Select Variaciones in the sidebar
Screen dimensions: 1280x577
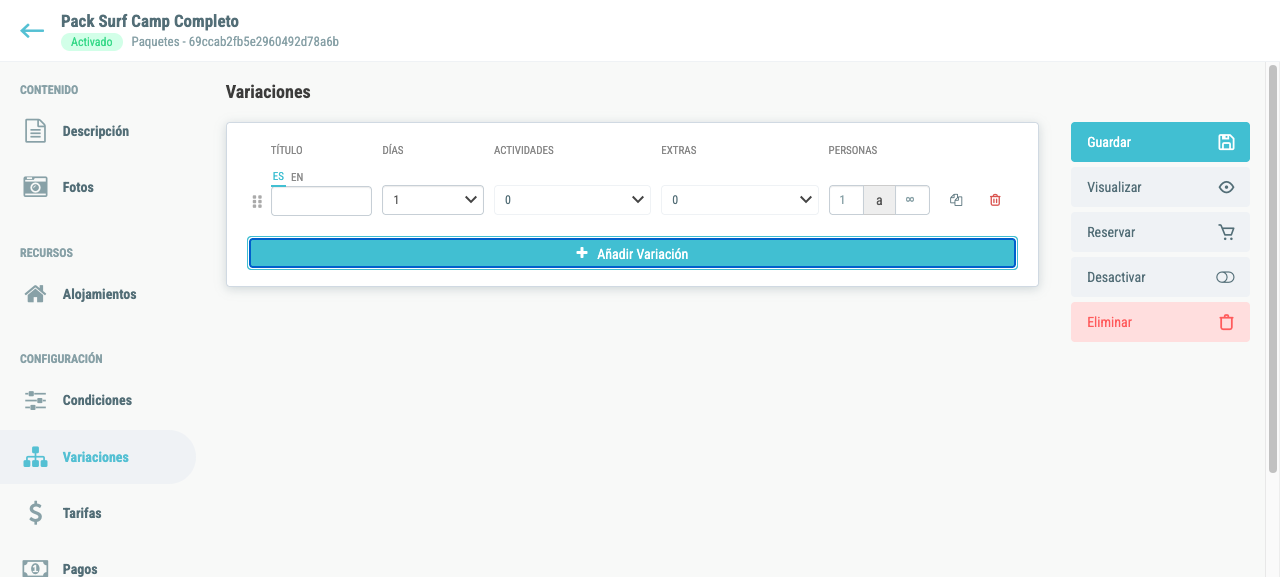[x=97, y=457]
